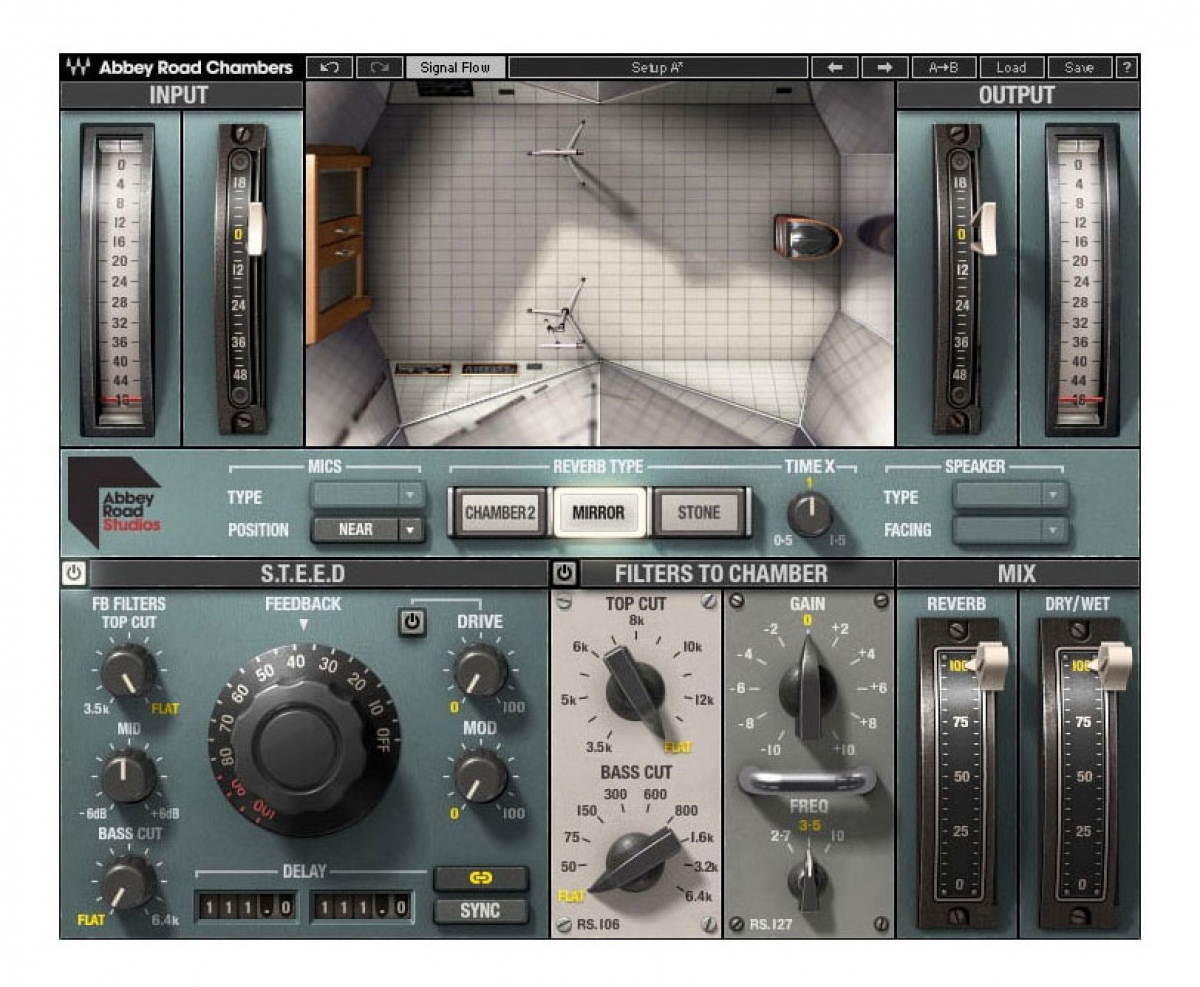This screenshot has width=1200, height=987.
Task: Click the RS.106 BASS CUT knob
Action: [635, 862]
